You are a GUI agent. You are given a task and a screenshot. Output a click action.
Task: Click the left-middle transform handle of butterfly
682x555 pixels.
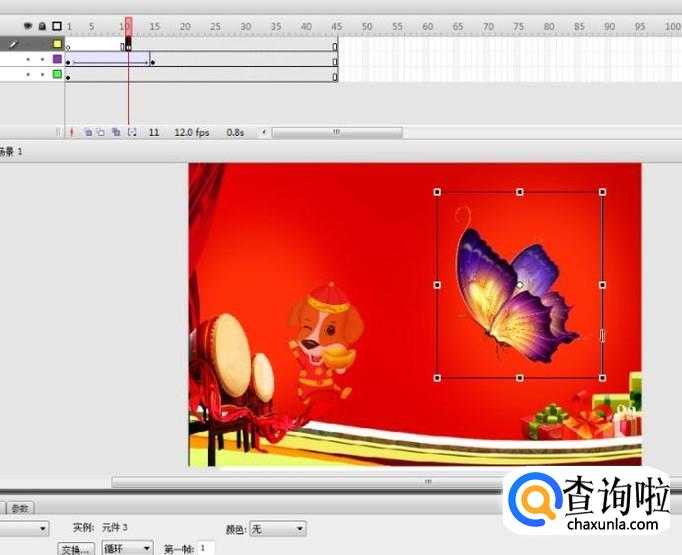438,285
